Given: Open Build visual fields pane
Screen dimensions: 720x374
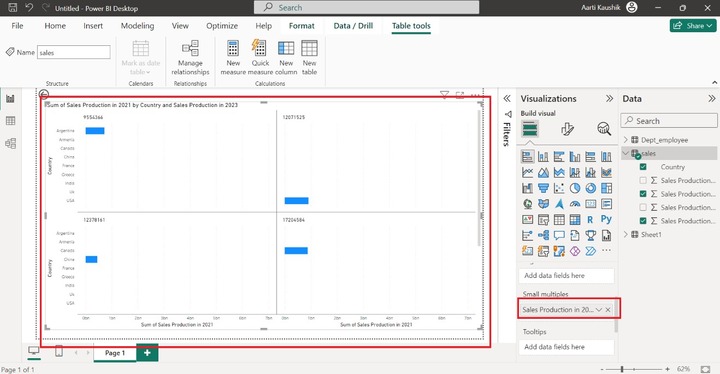Looking at the screenshot, I should 529,129.
